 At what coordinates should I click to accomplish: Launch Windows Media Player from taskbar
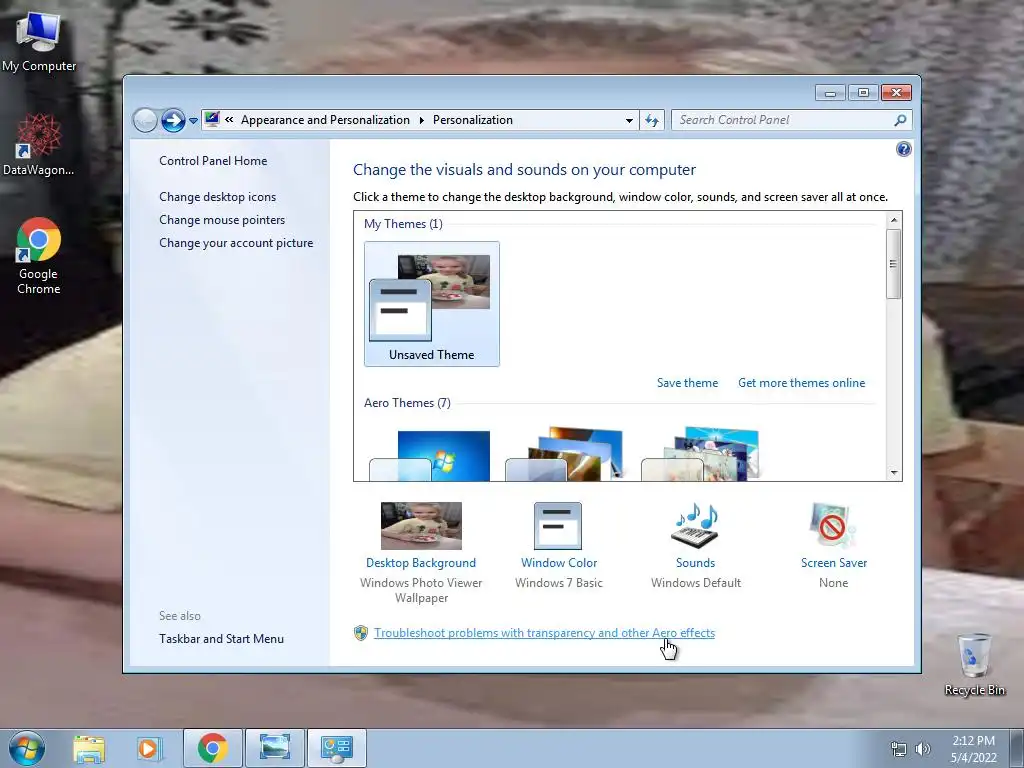point(148,748)
